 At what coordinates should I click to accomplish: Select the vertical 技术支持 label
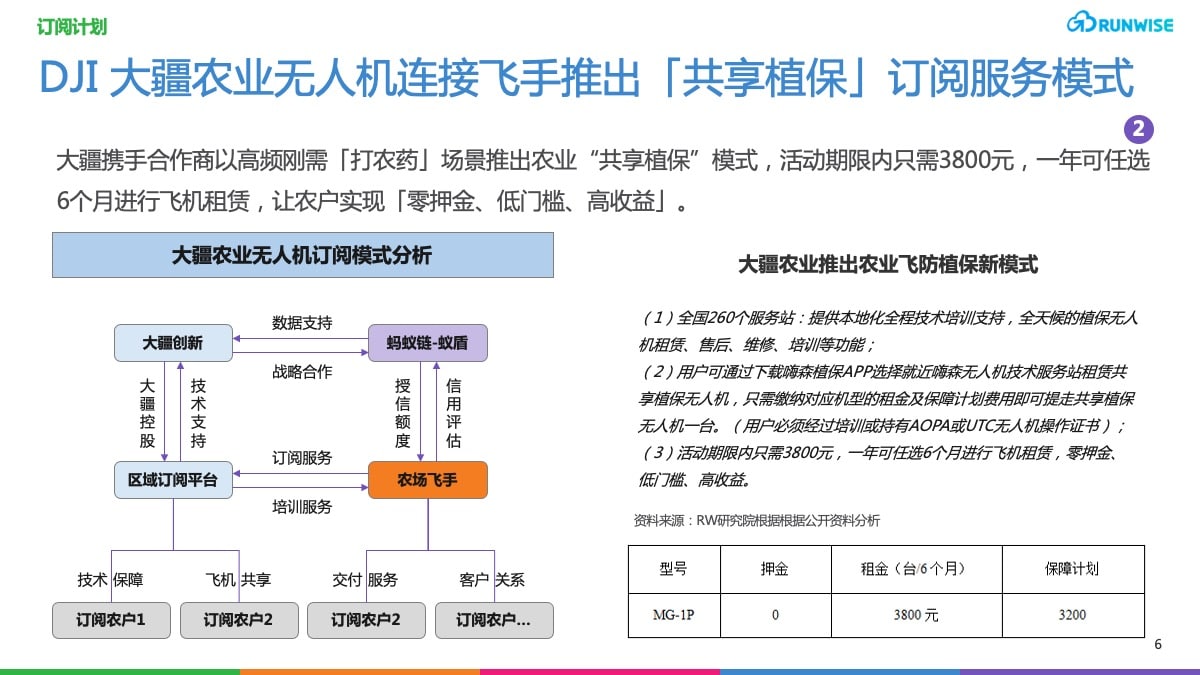[198, 412]
